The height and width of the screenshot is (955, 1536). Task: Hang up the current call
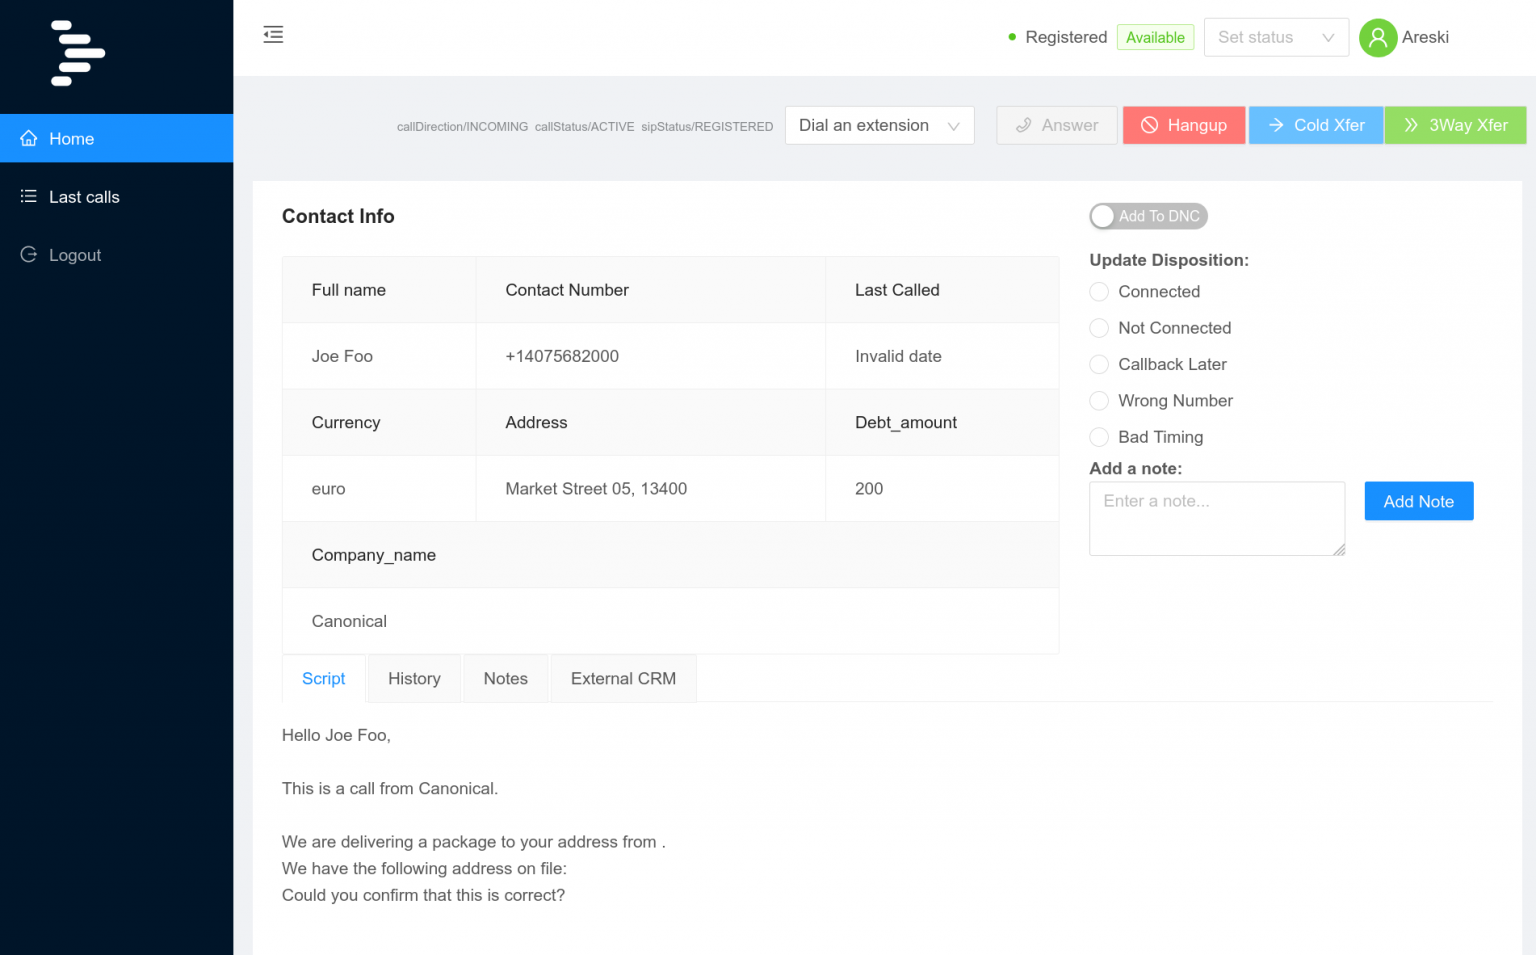(1184, 125)
